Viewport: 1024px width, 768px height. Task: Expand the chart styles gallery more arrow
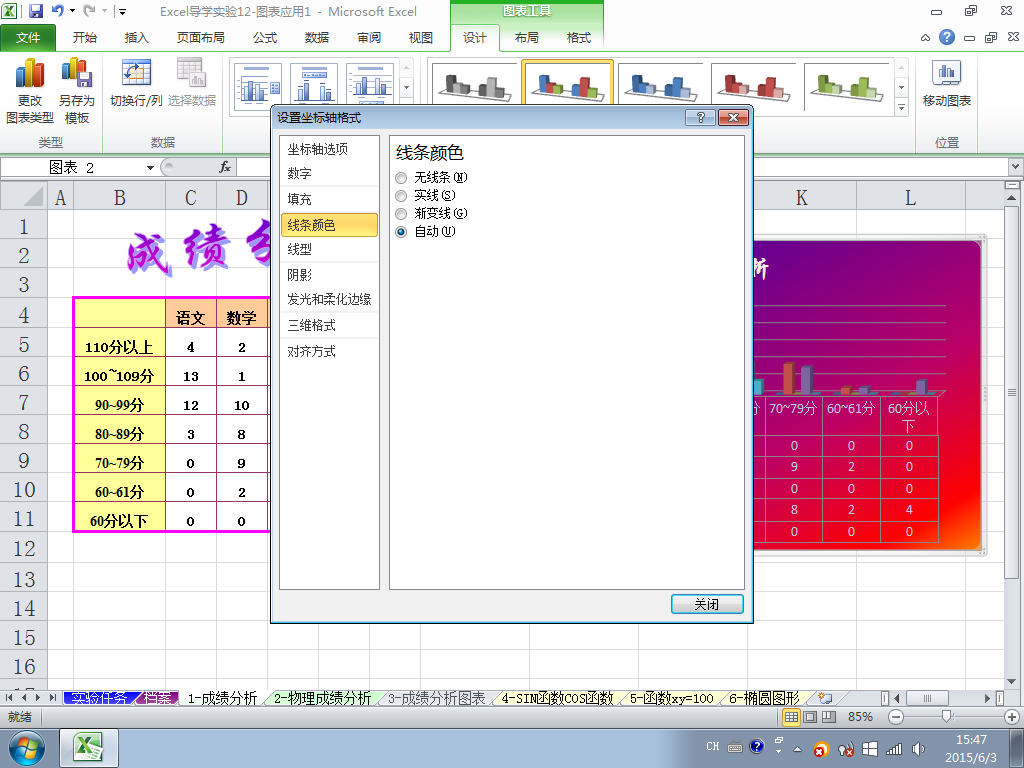click(901, 107)
